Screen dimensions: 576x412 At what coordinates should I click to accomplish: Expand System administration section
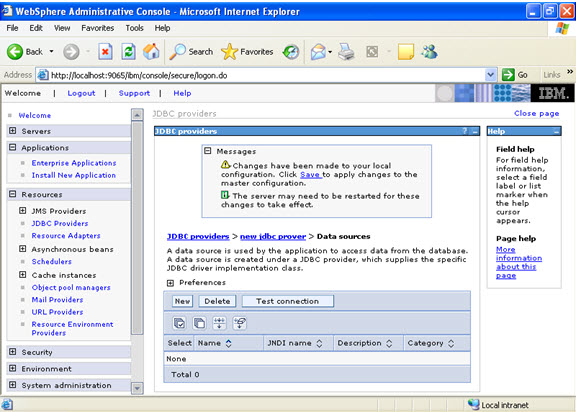[13, 385]
